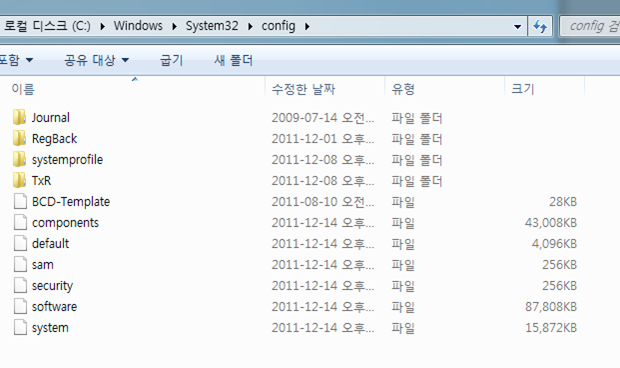620x368 pixels.
Task: Open the 공유 대상 dropdown menu
Action: tap(97, 60)
